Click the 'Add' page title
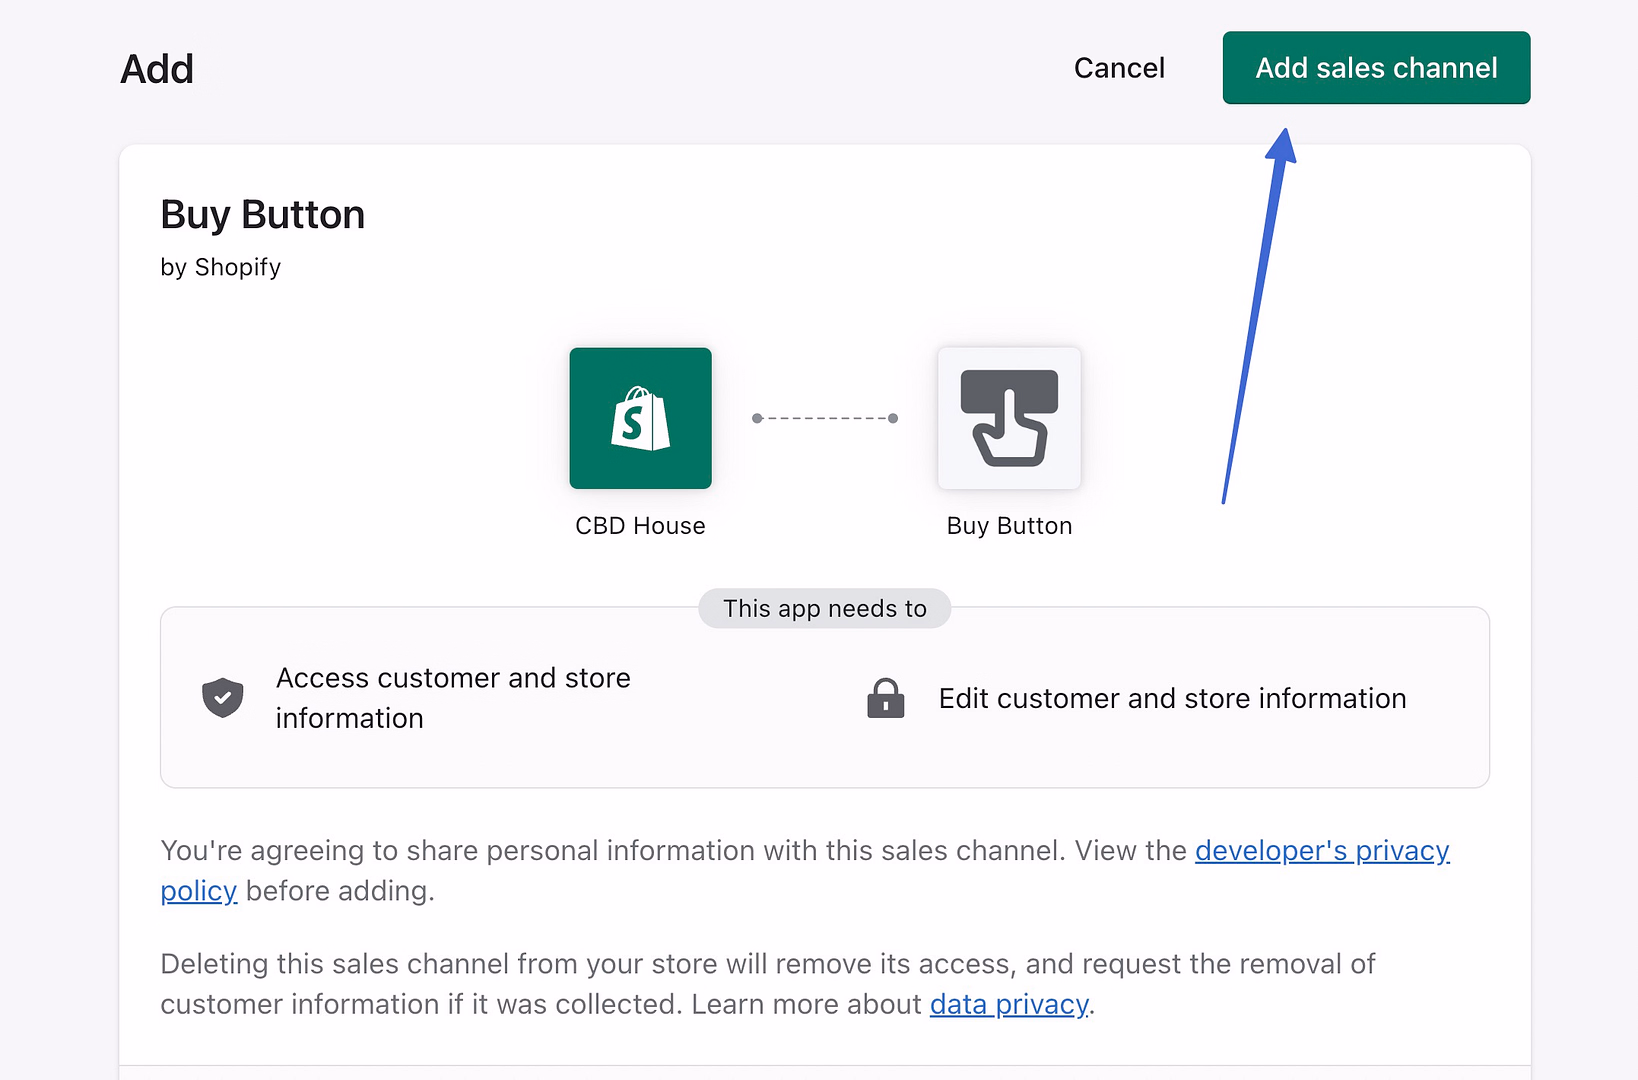Screen dimensions: 1638x1080 (156, 67)
